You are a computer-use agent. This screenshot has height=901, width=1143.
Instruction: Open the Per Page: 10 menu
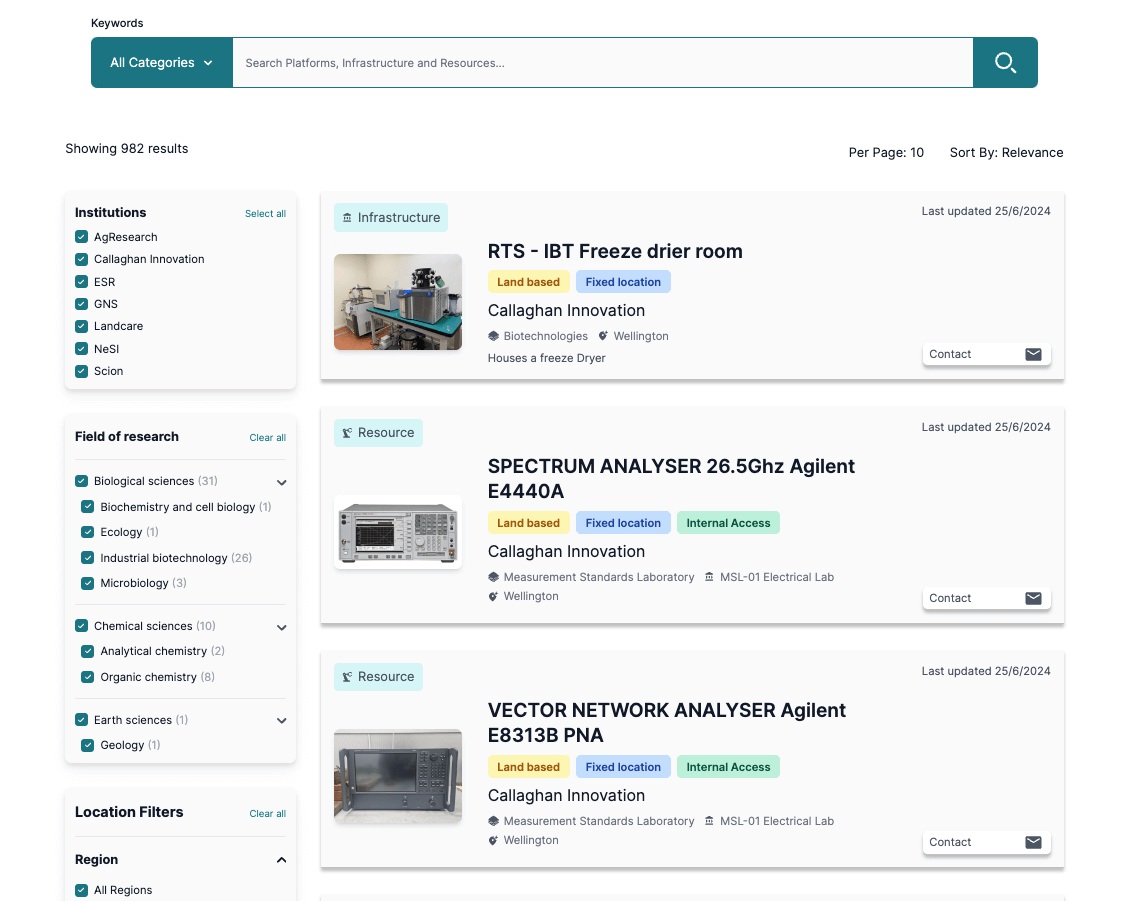coord(886,153)
